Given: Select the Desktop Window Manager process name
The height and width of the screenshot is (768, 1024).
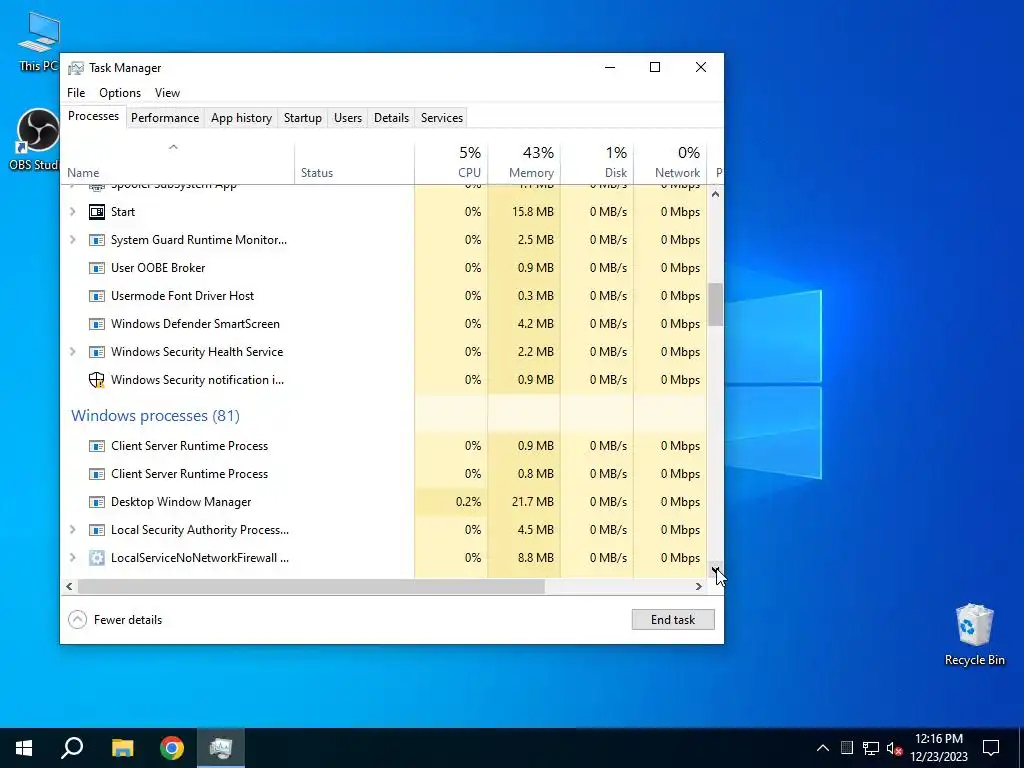Looking at the screenshot, I should (181, 502).
